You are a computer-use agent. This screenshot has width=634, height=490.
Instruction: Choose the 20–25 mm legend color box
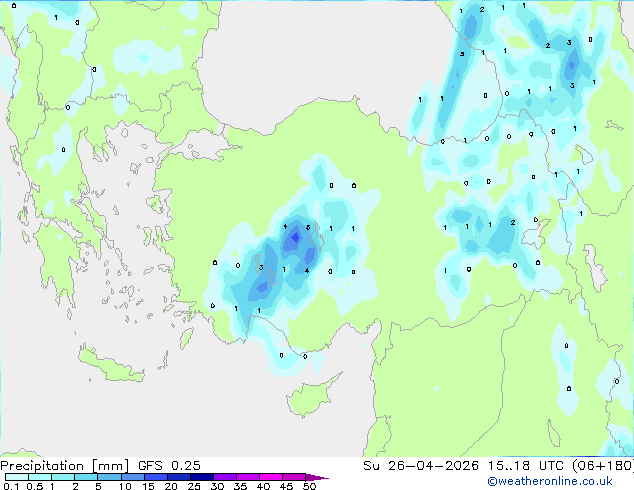coord(179,477)
